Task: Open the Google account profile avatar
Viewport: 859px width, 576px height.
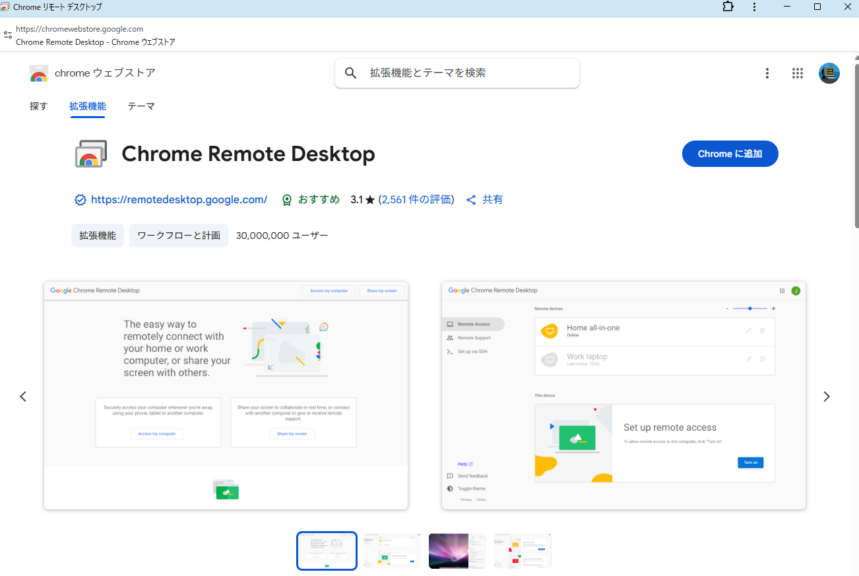Action: (x=829, y=73)
